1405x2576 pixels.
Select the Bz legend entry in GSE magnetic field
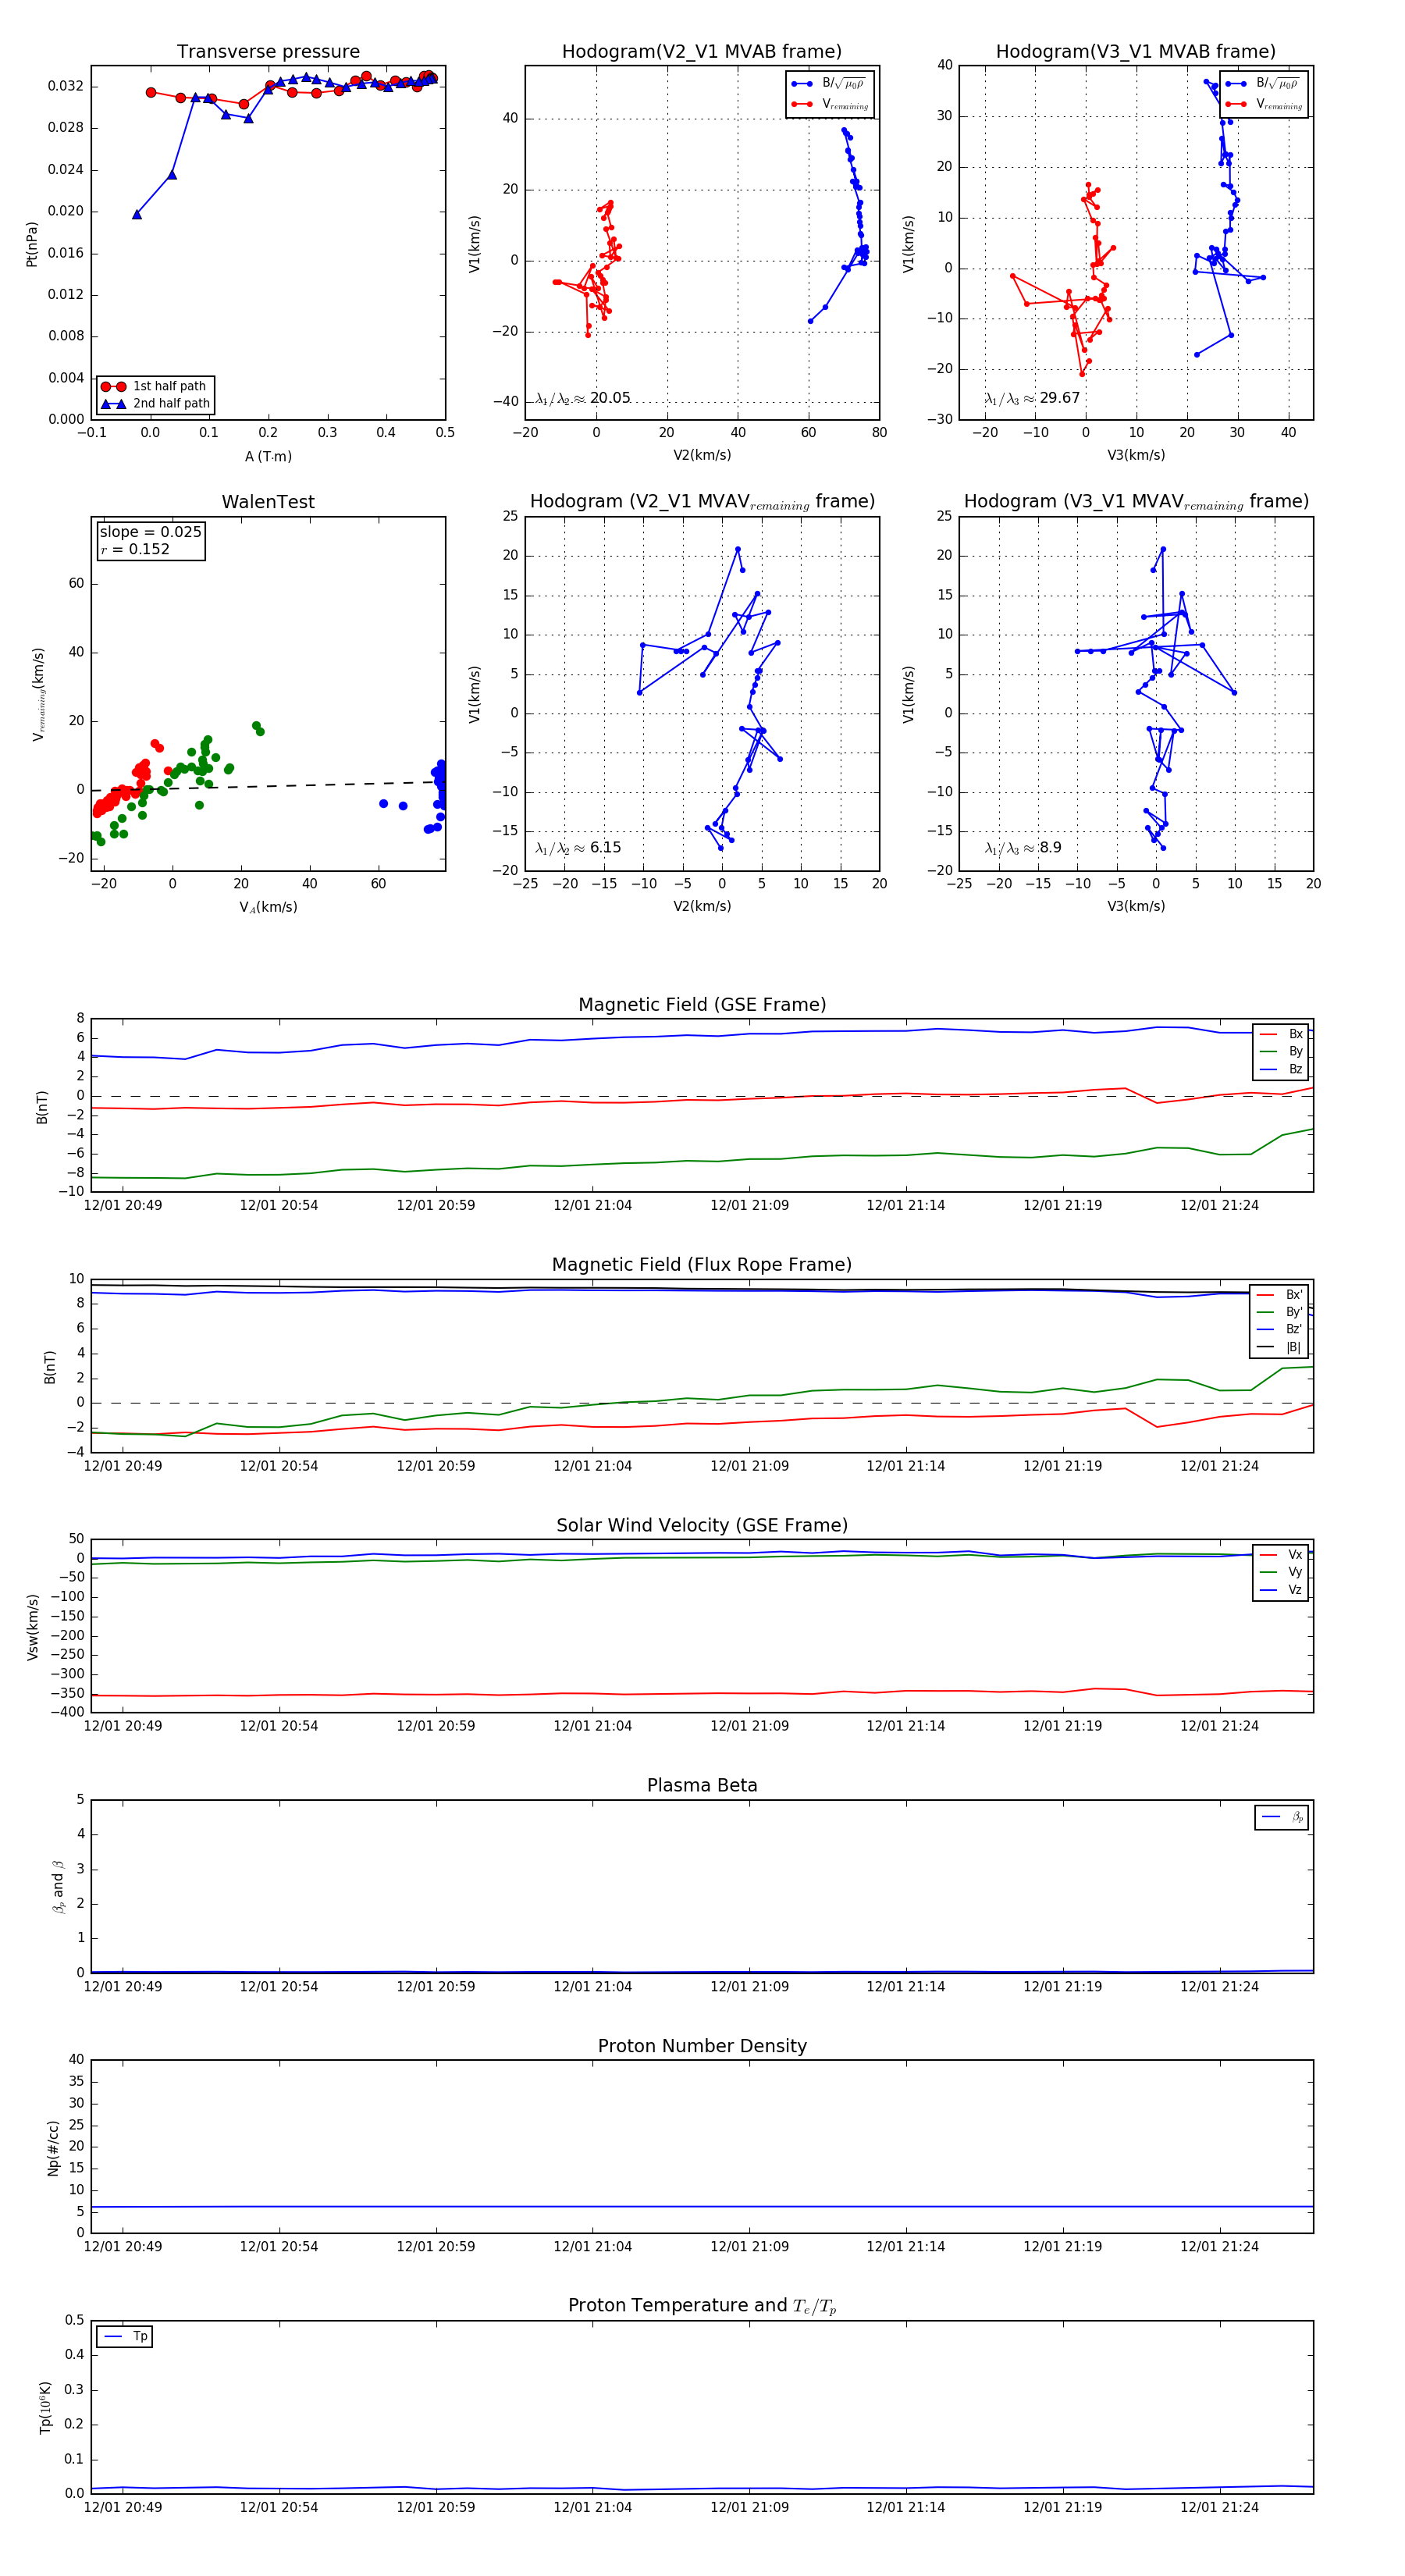(1281, 1069)
